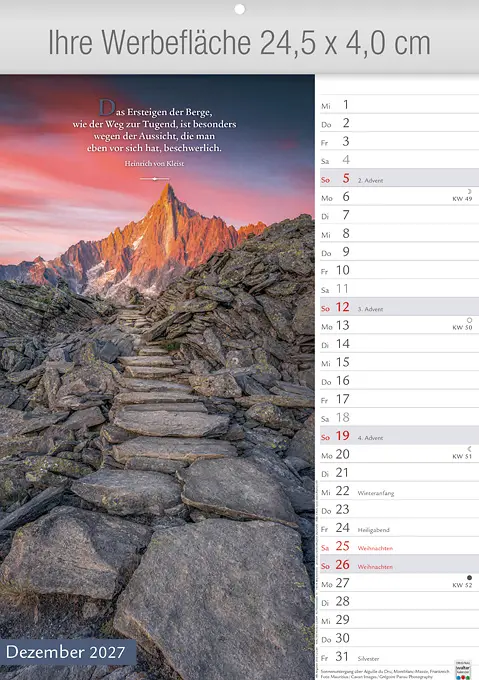Click the "KW 51" week label
479x680 pixels.
462,456
